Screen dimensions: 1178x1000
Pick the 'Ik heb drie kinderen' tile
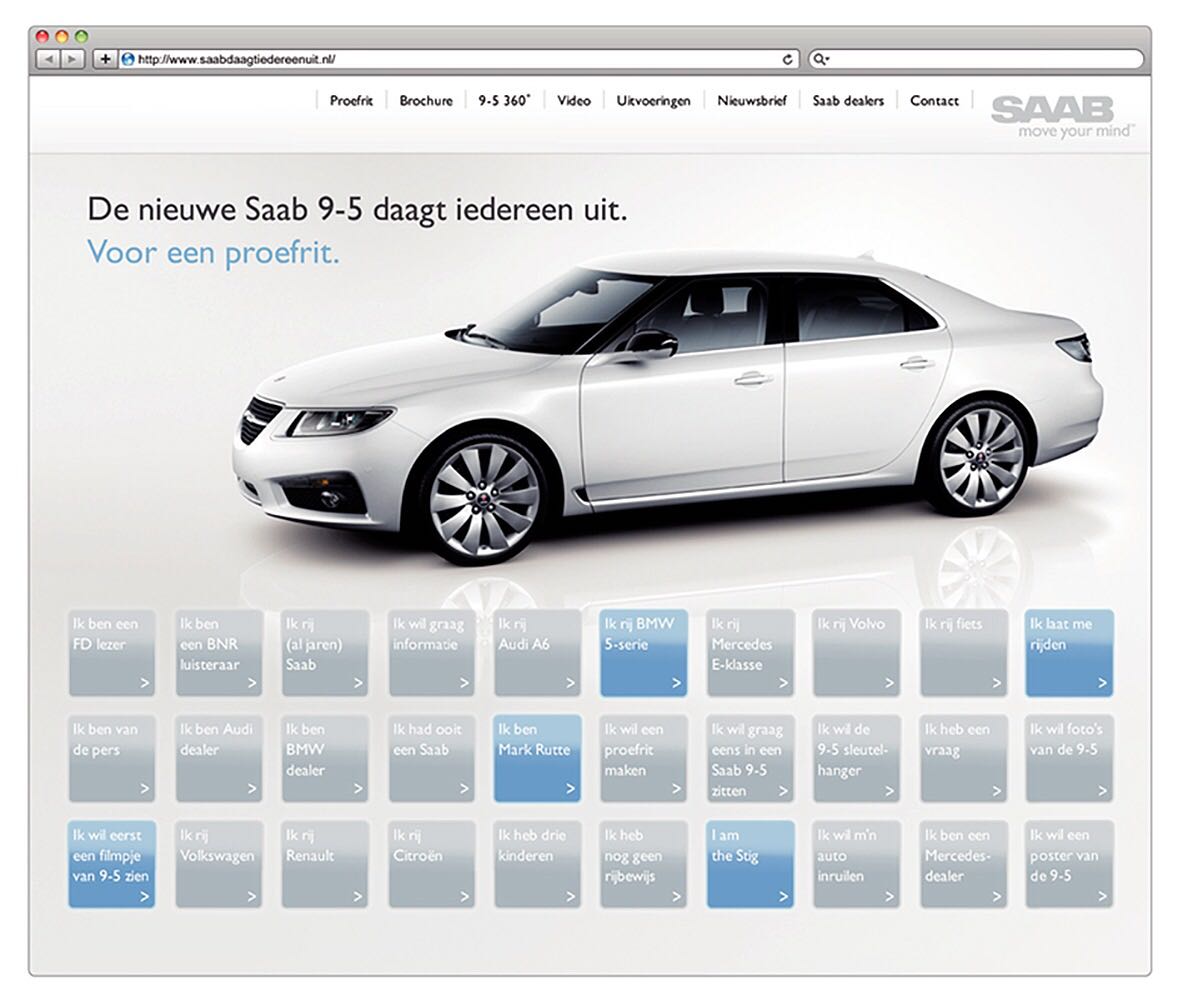pyautogui.click(x=537, y=864)
